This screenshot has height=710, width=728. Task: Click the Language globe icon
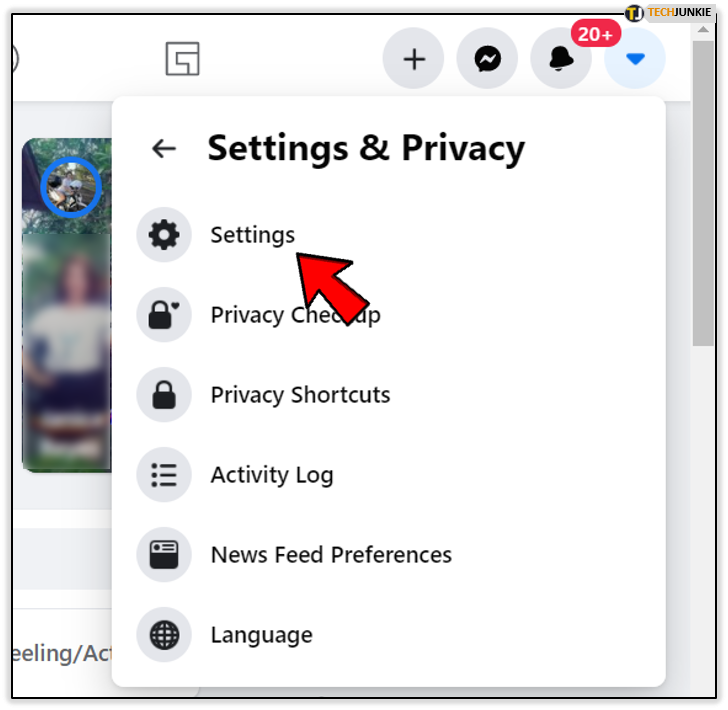tap(164, 635)
